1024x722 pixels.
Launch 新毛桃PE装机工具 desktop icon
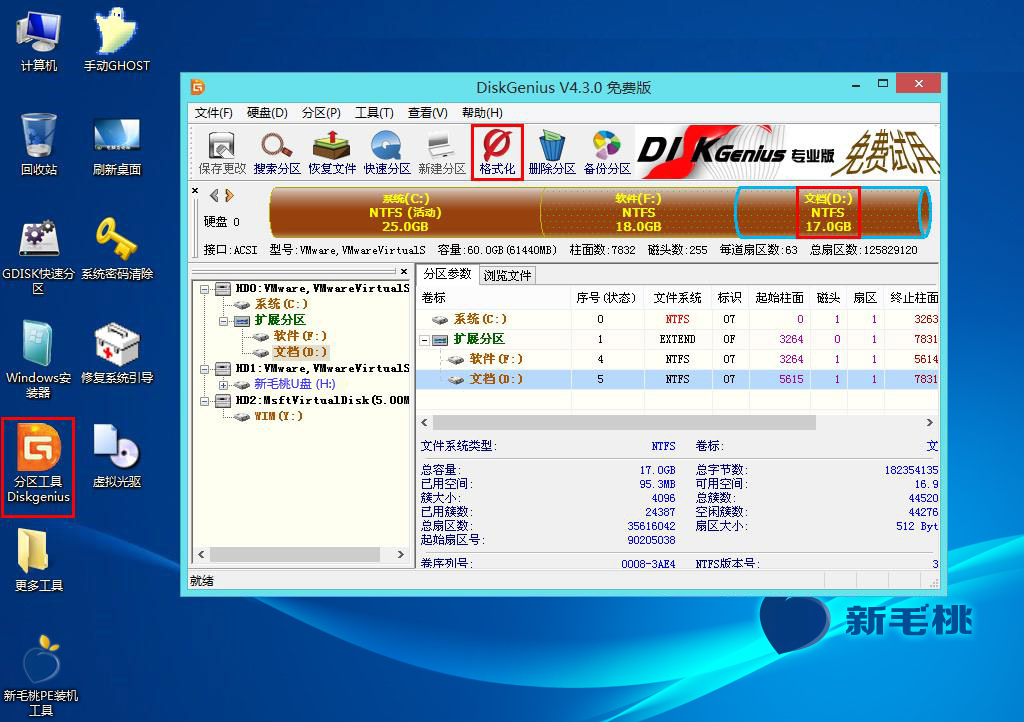coord(40,676)
